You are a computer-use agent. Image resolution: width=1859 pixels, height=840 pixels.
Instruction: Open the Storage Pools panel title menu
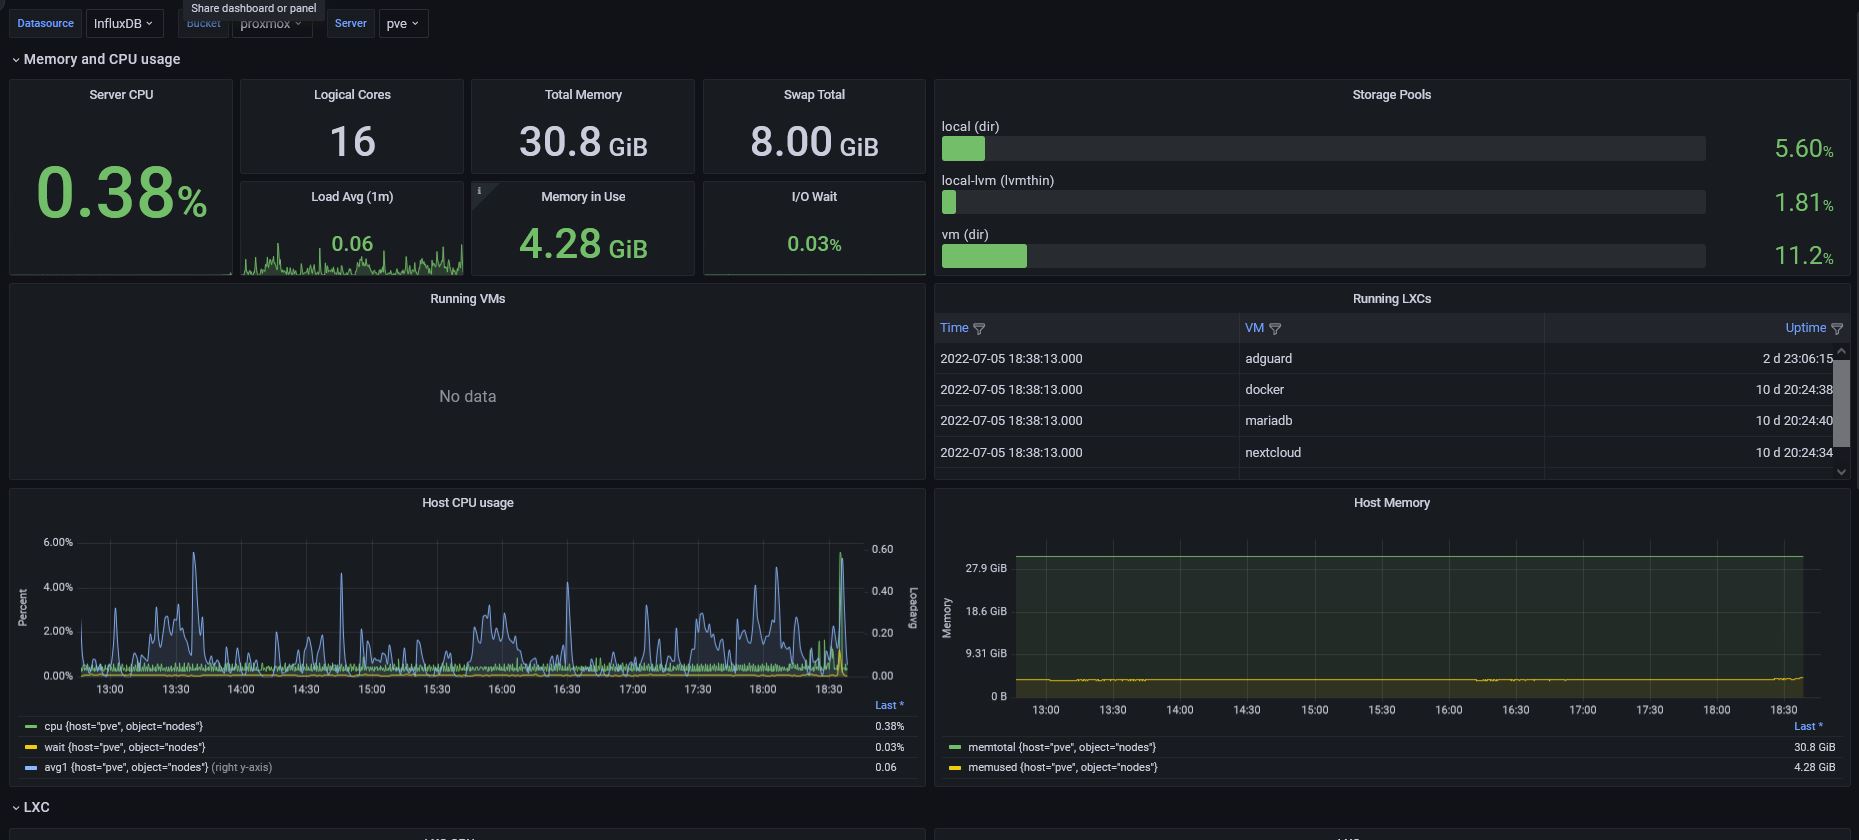point(1391,95)
